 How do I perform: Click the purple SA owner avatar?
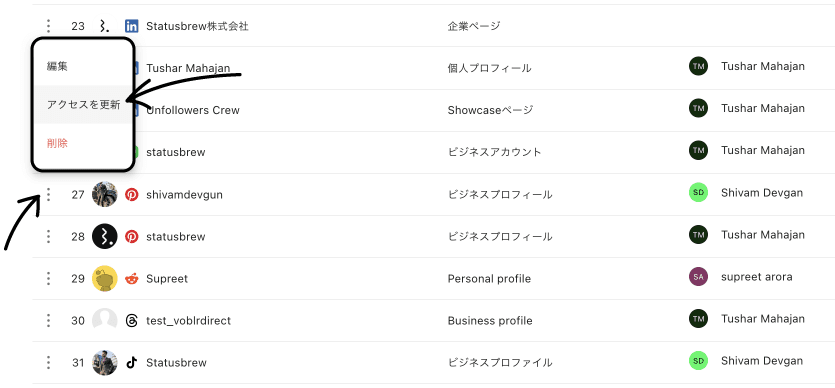(698, 277)
